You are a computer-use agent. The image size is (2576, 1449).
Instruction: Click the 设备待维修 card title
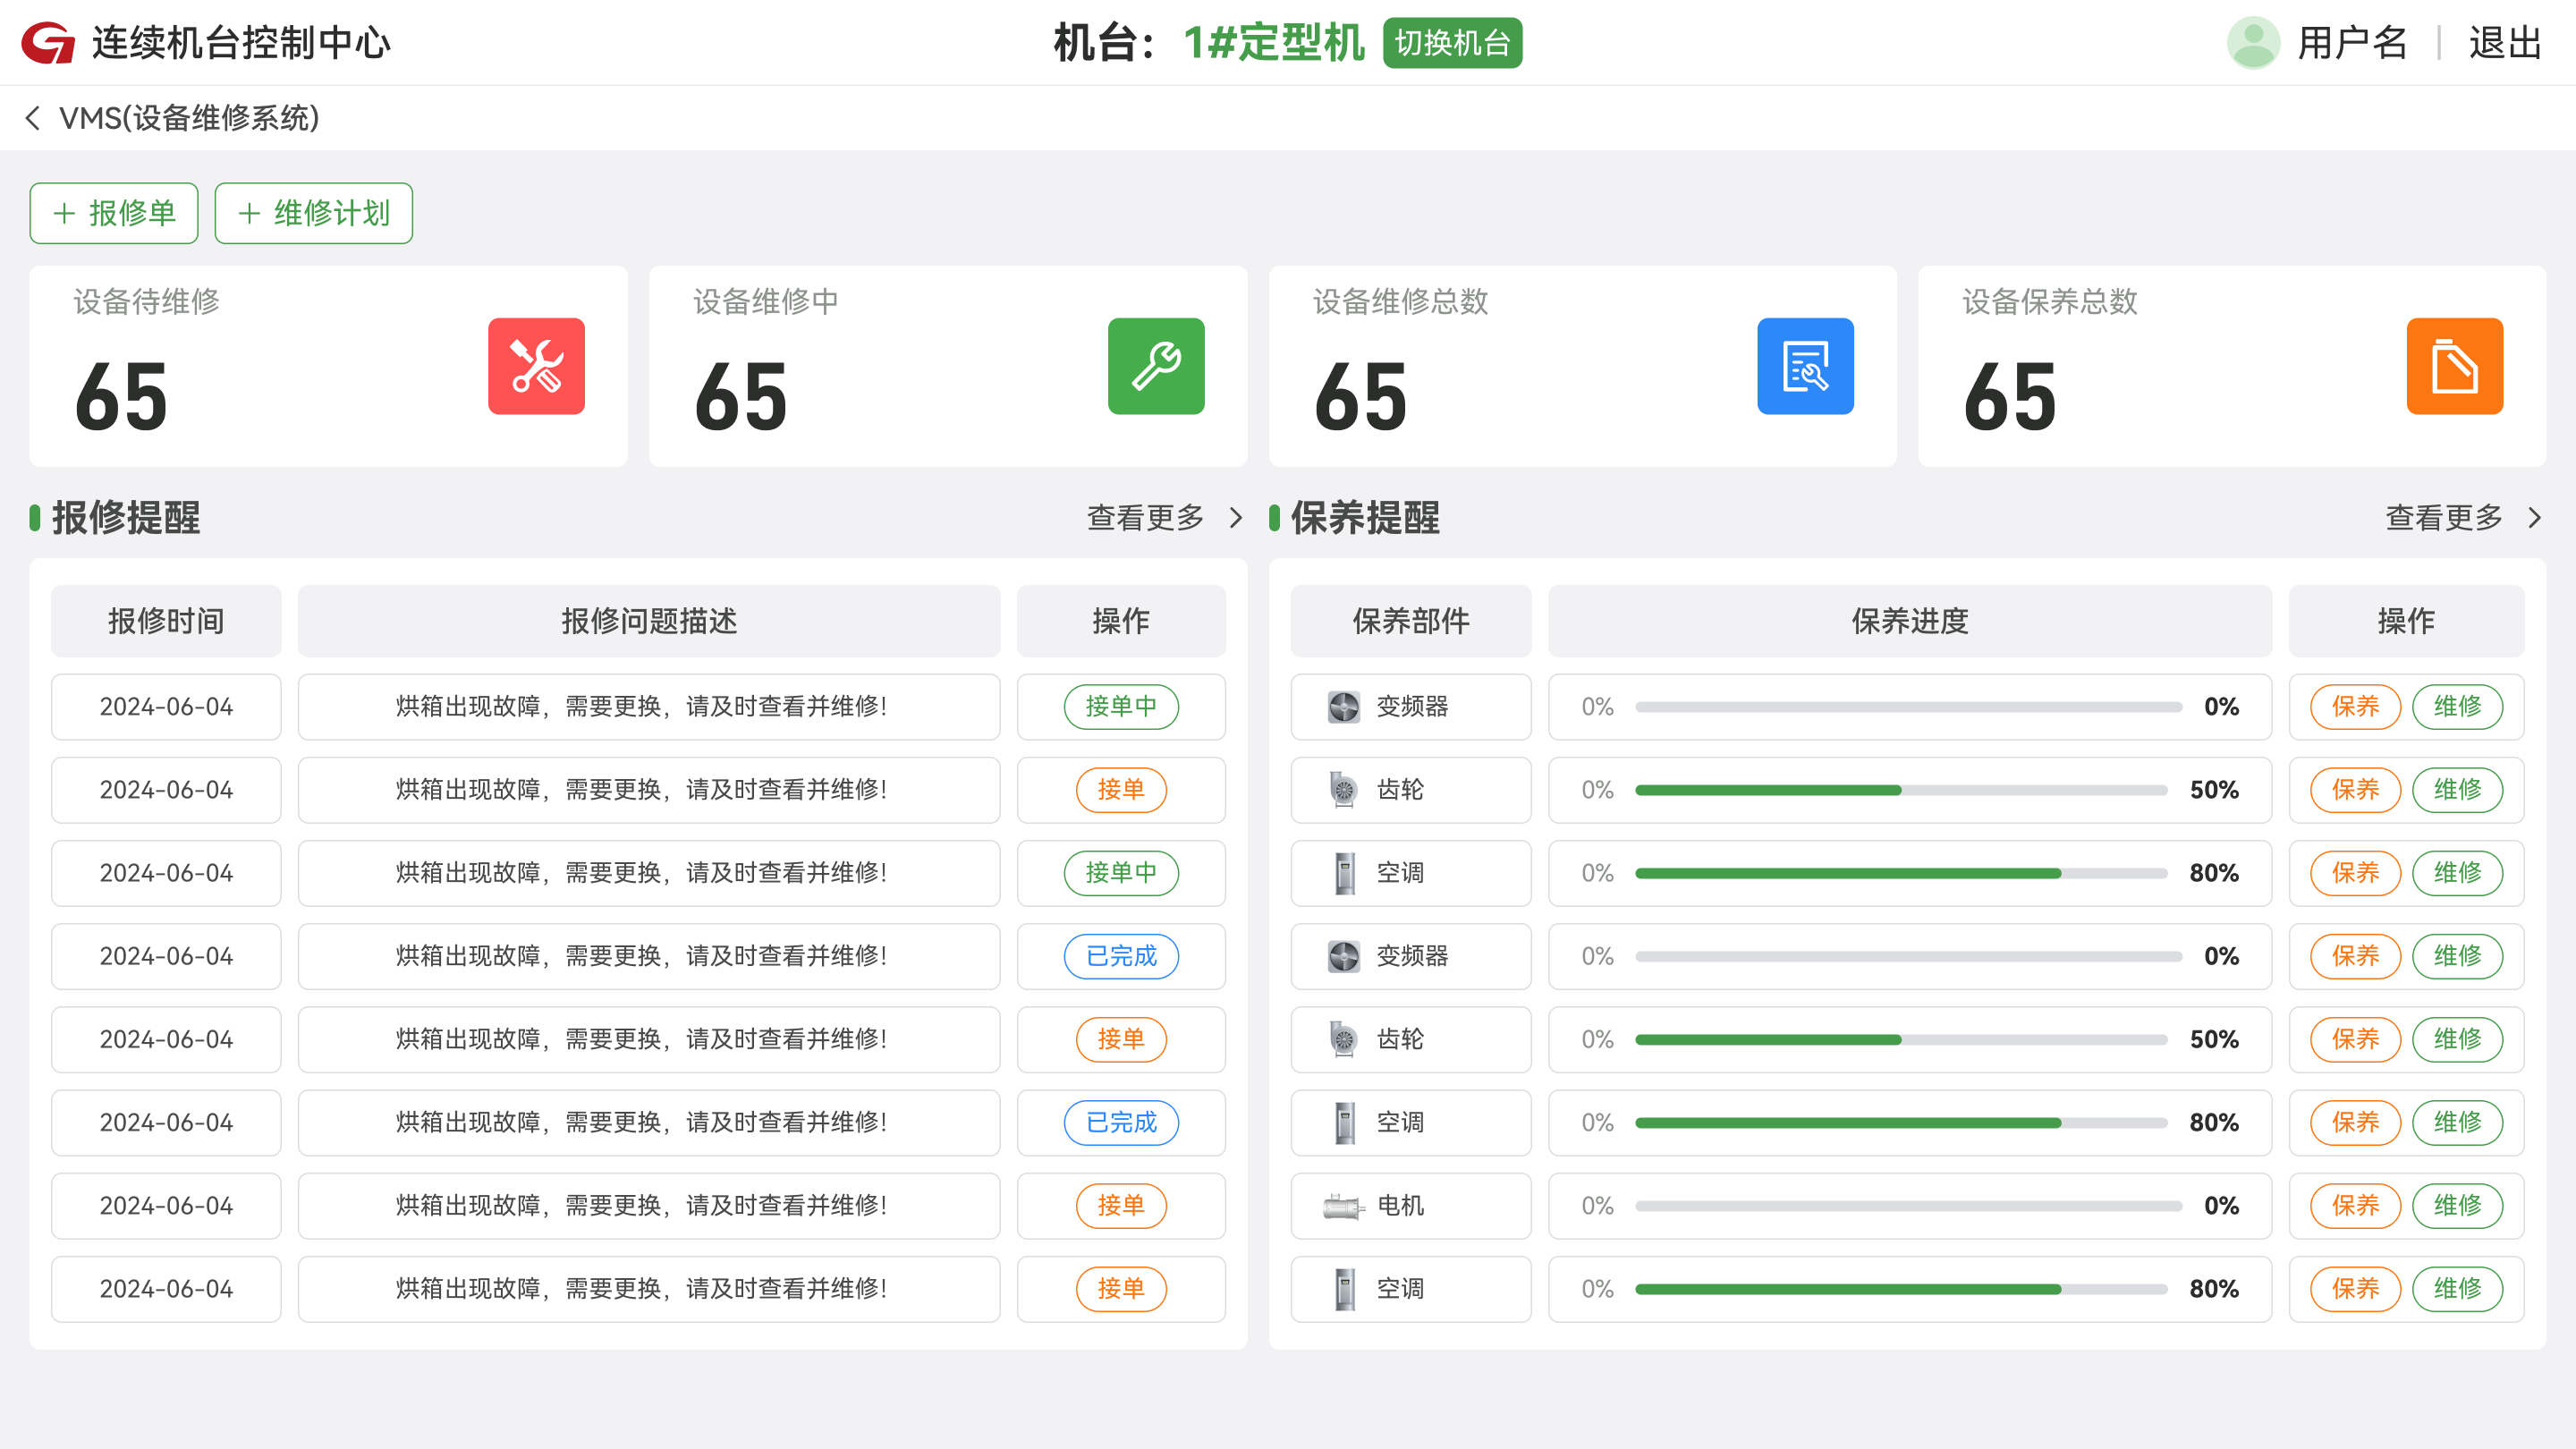146,301
